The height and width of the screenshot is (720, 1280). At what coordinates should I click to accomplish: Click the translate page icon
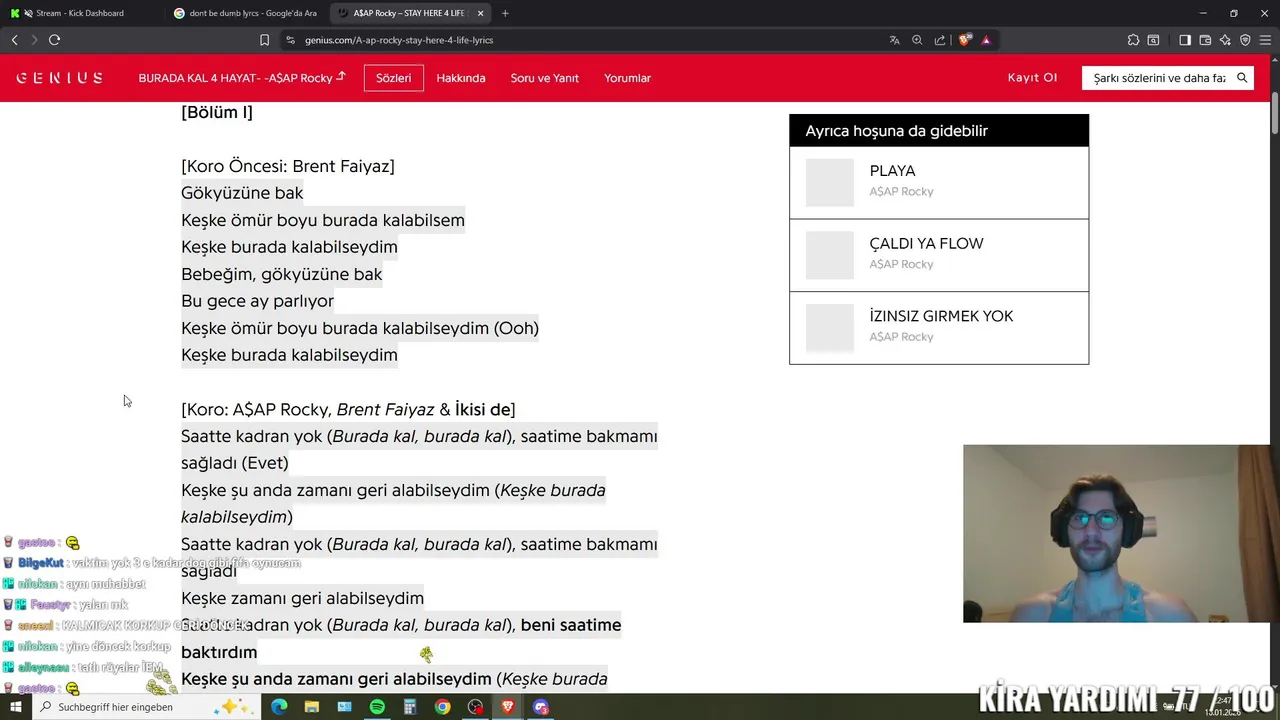click(894, 40)
